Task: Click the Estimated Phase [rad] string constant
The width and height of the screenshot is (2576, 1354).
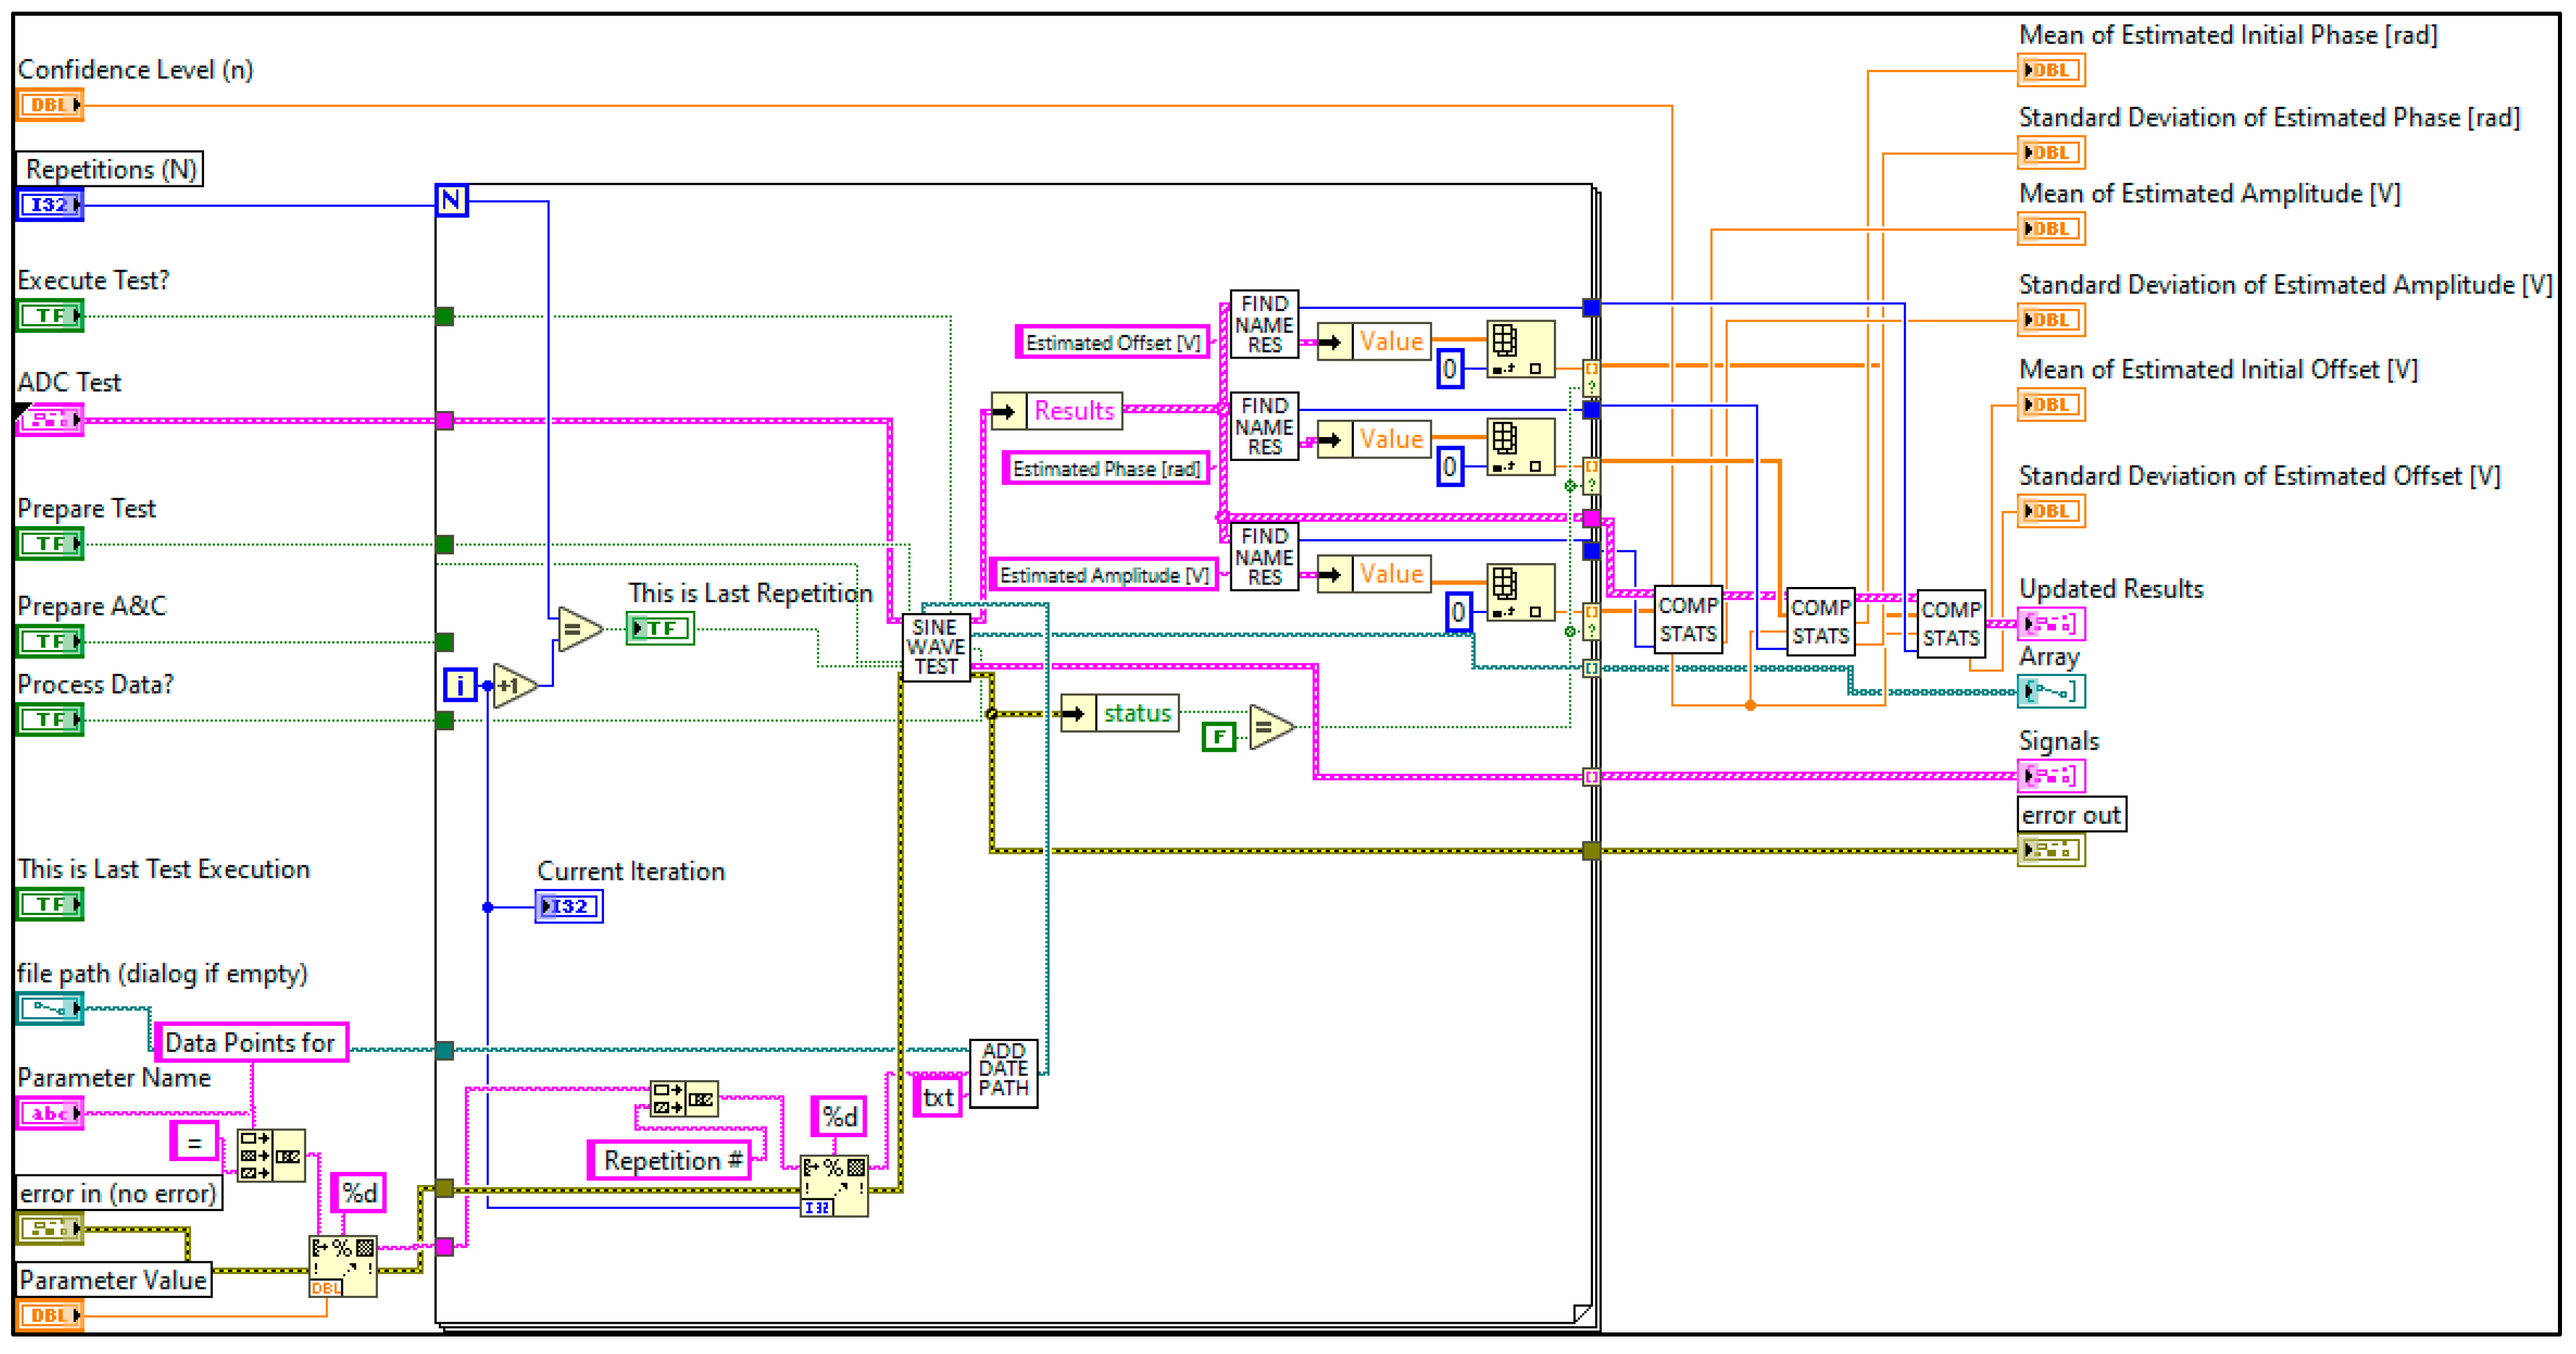Action: pos(1106,469)
